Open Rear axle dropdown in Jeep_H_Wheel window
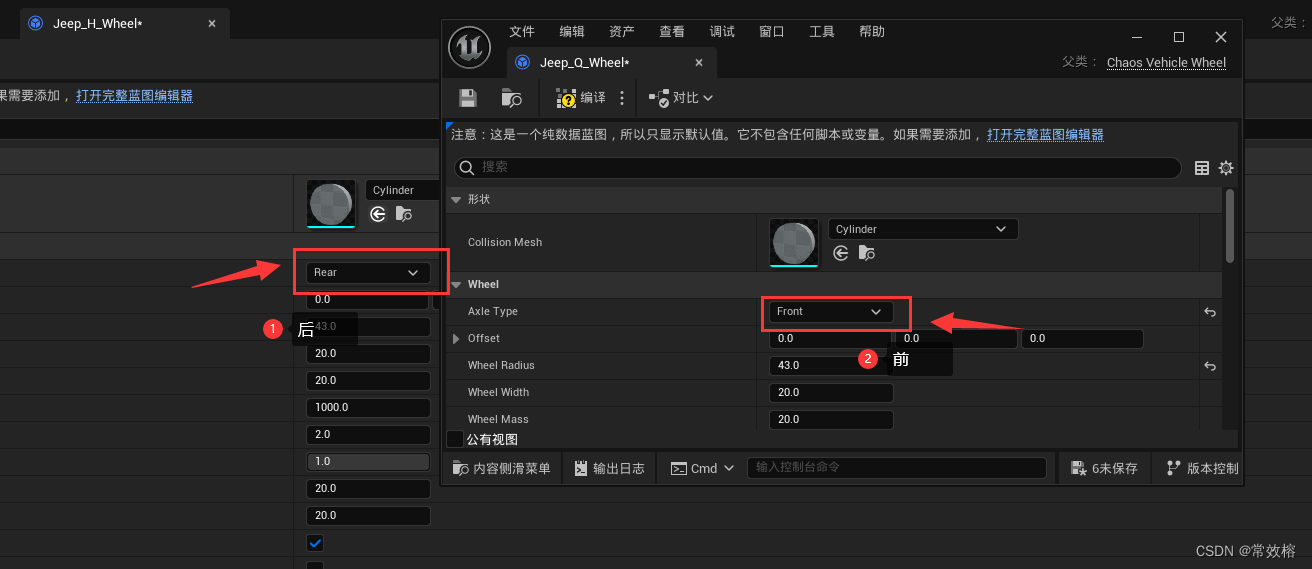The image size is (1312, 569). (x=368, y=272)
